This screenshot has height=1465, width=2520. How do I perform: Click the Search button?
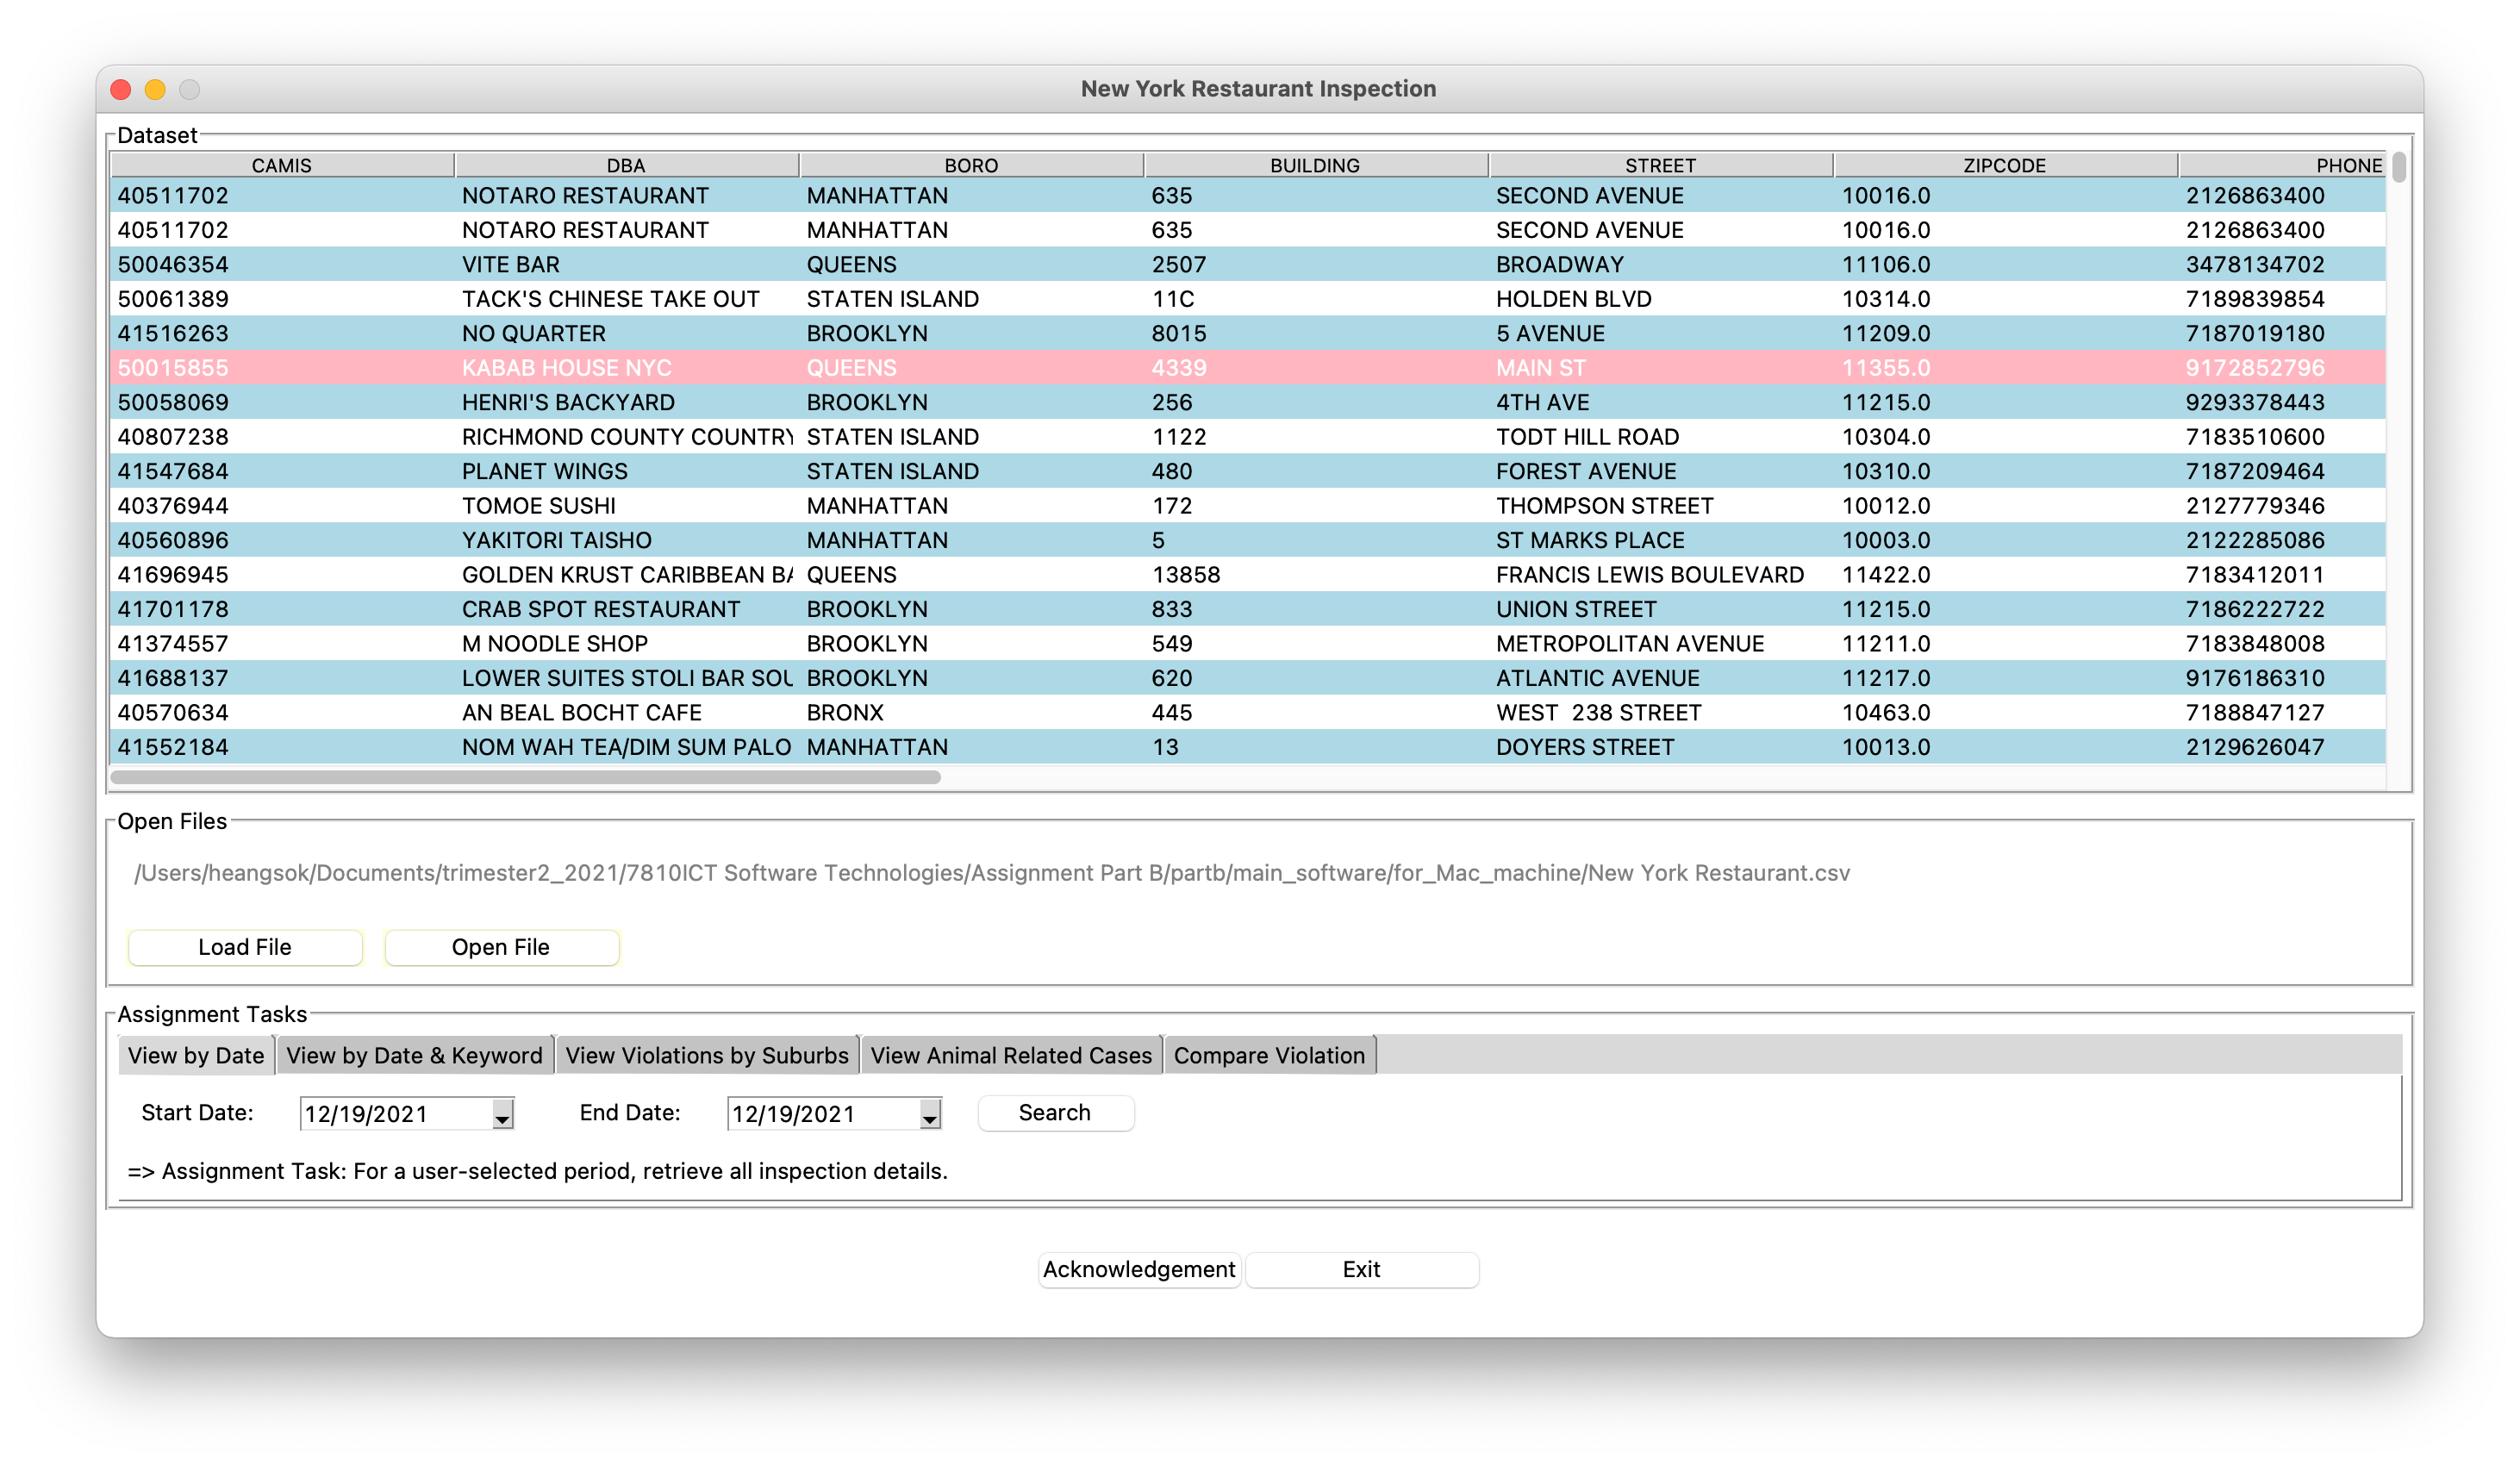1055,1113
